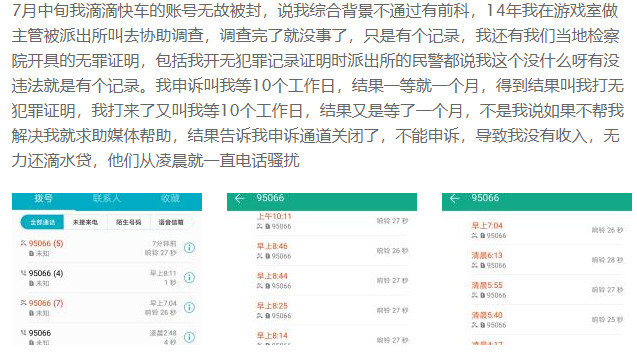Click '响铃 28 秒' duration text

click(x=607, y=260)
